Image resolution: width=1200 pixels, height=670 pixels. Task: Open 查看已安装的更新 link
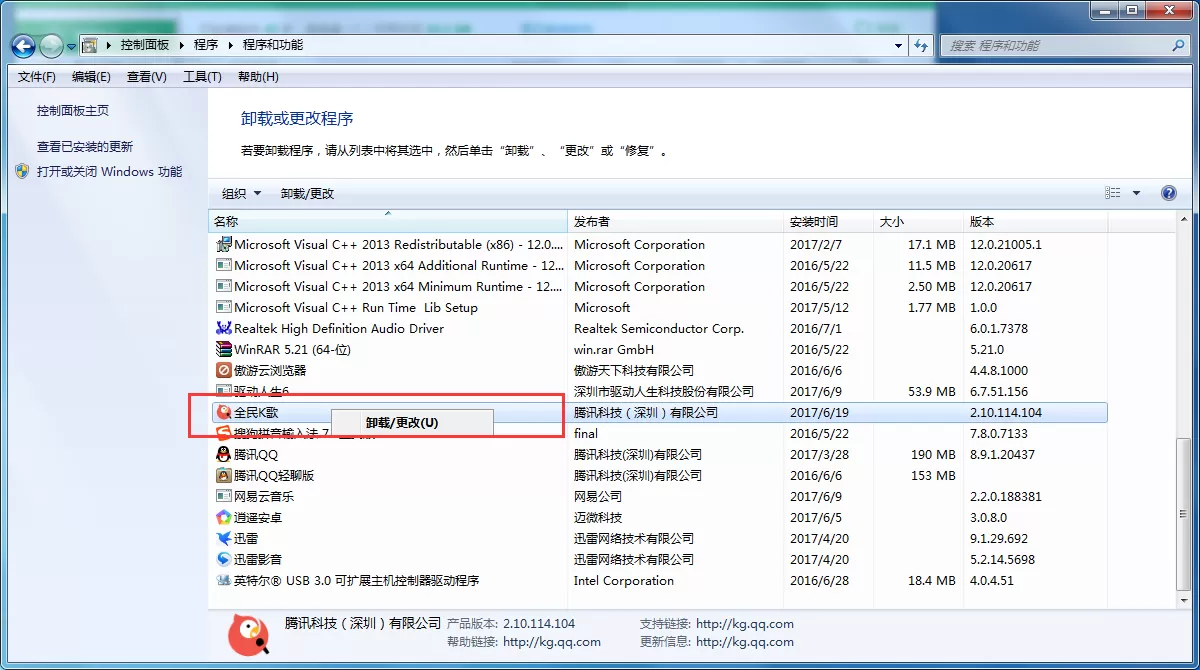point(85,146)
